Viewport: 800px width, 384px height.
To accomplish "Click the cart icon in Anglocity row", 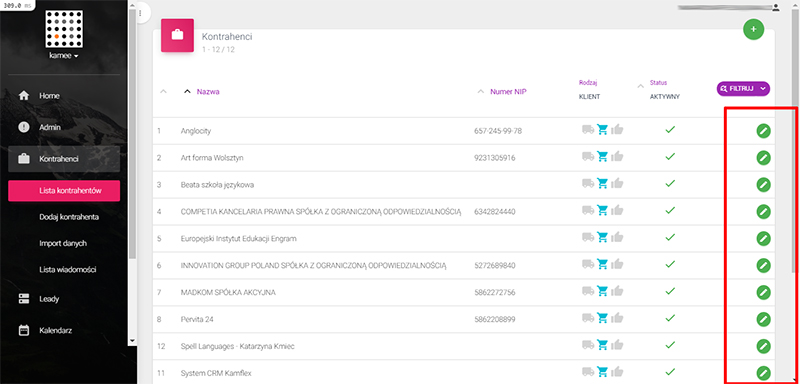I will [x=603, y=130].
